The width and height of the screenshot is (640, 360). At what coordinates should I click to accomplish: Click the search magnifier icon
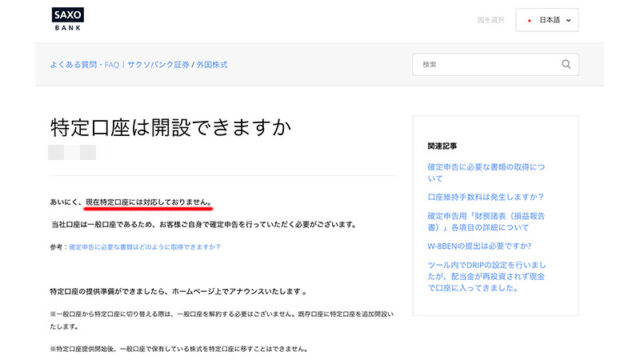(x=566, y=64)
